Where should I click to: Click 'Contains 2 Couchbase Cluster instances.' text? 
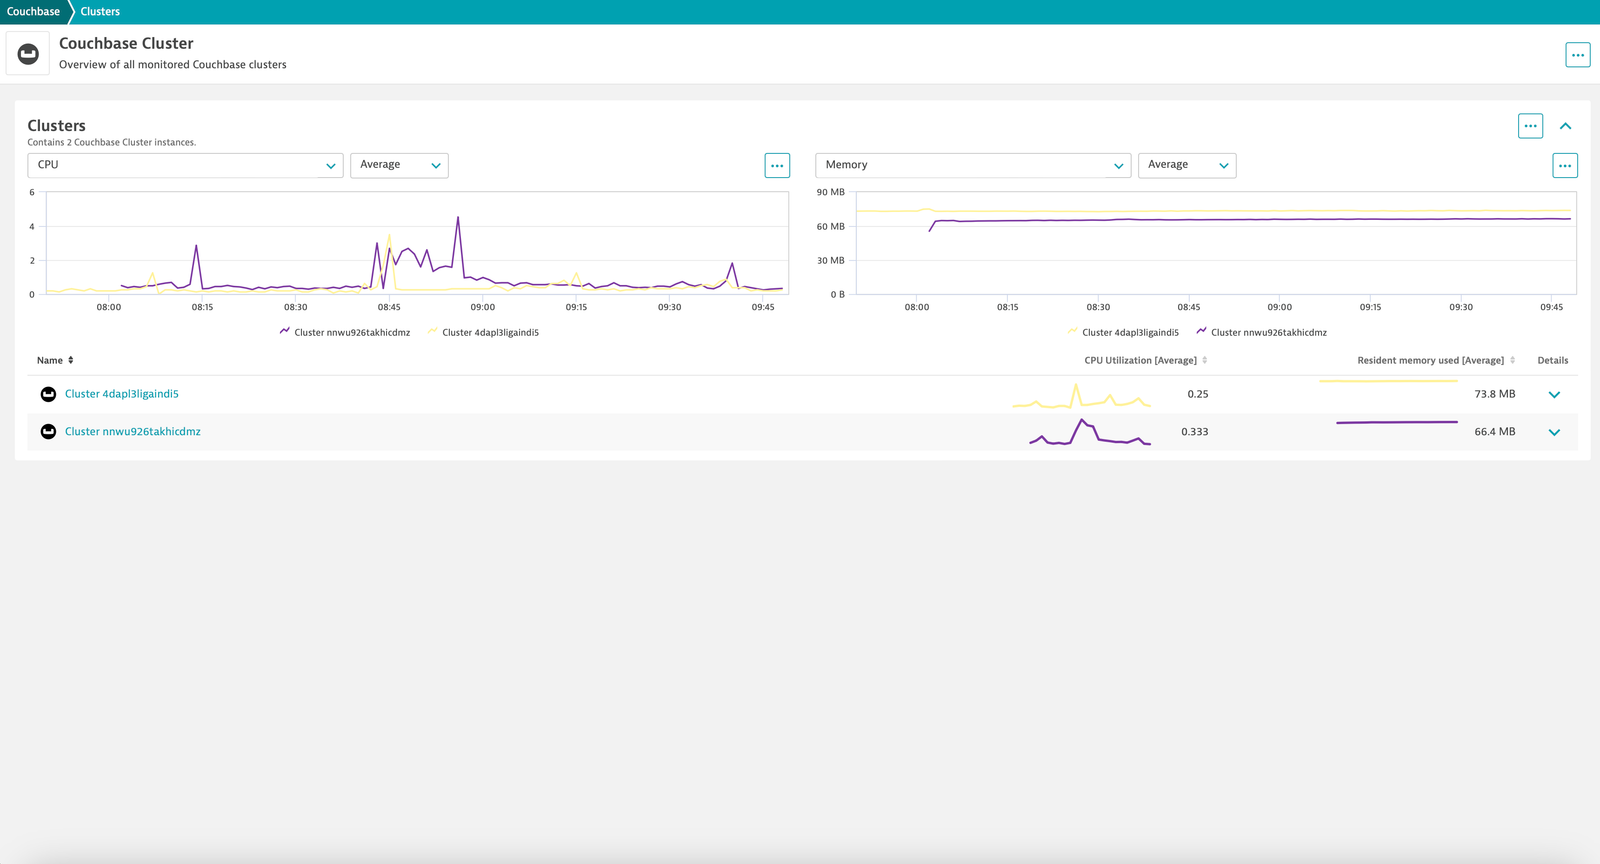click(x=112, y=142)
